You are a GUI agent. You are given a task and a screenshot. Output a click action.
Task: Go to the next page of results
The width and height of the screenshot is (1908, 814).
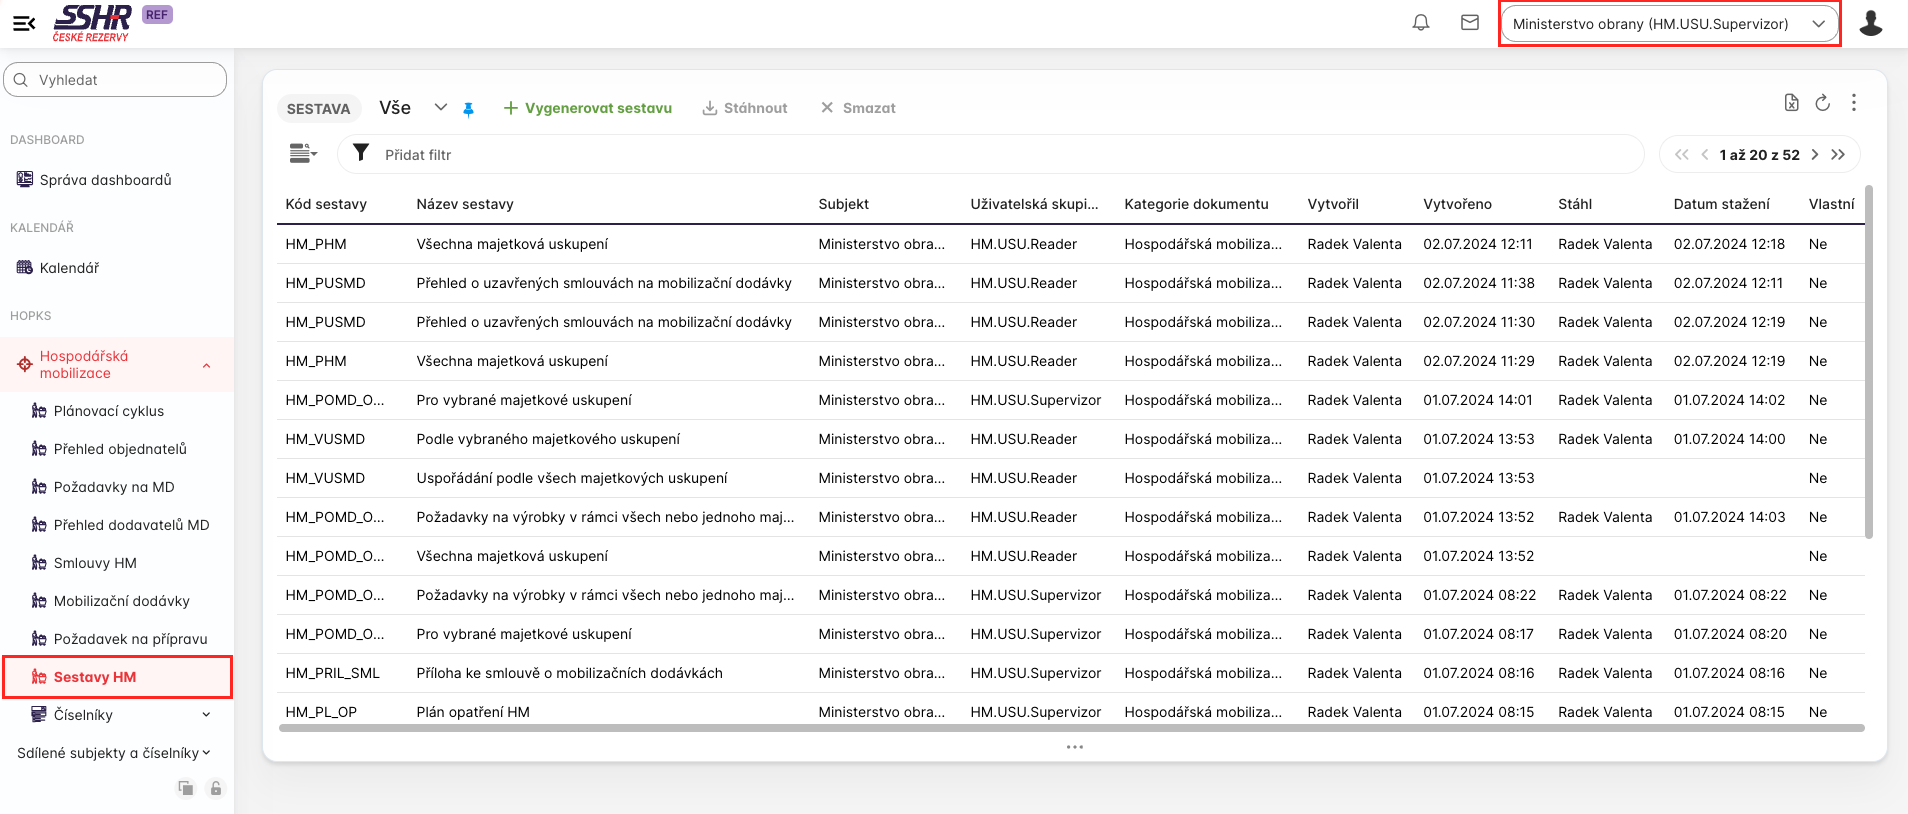[1814, 155]
